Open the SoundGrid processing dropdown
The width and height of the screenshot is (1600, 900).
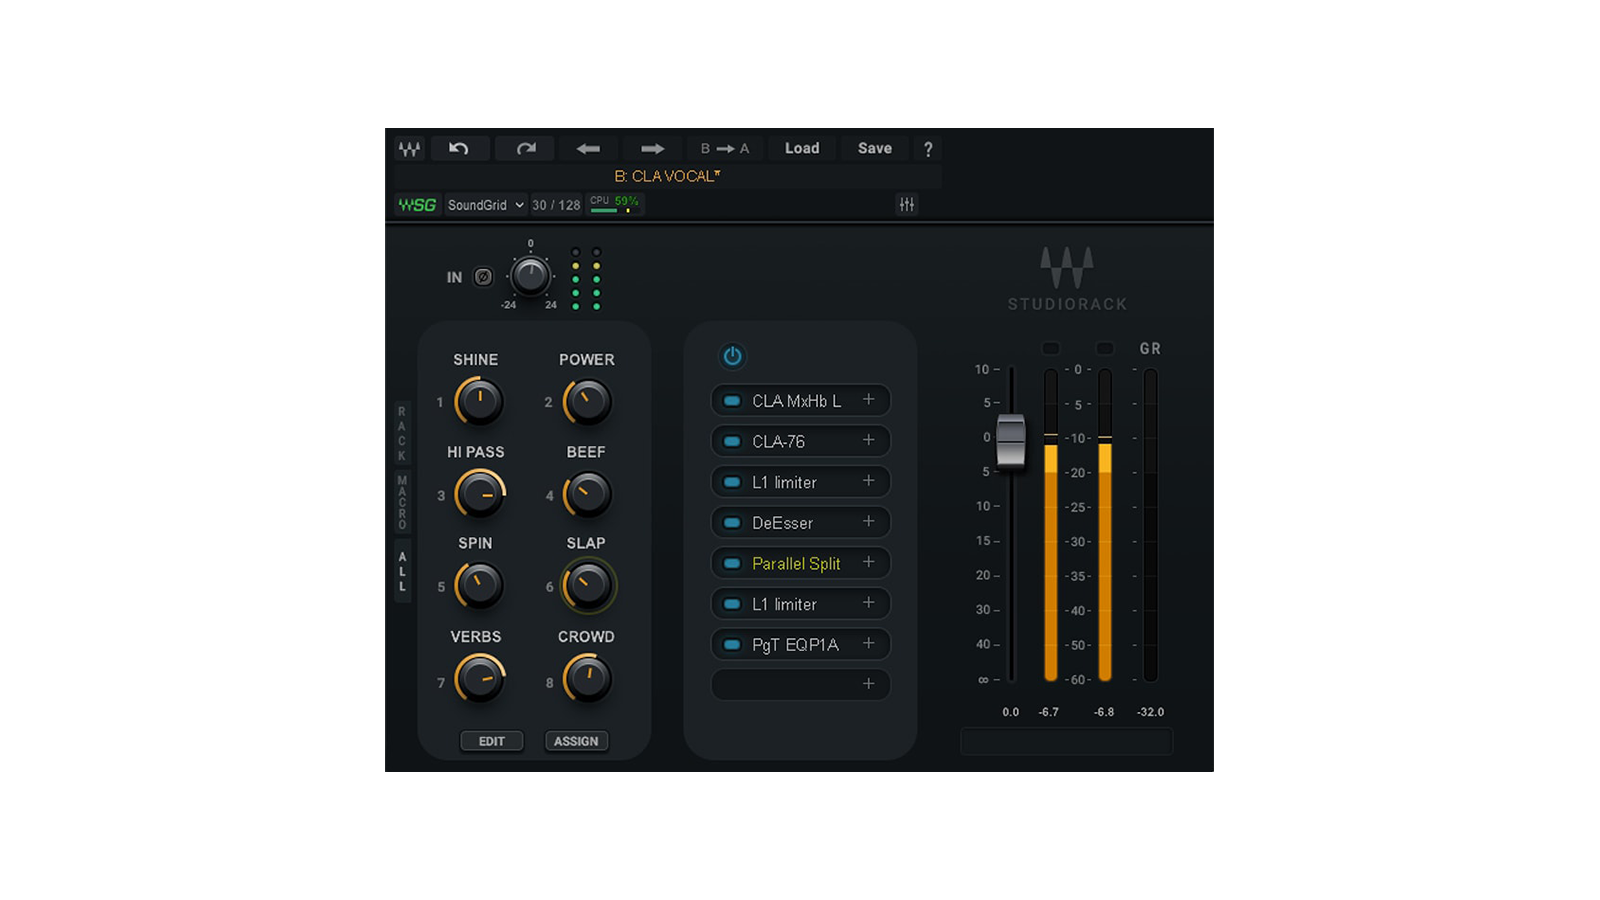(485, 205)
